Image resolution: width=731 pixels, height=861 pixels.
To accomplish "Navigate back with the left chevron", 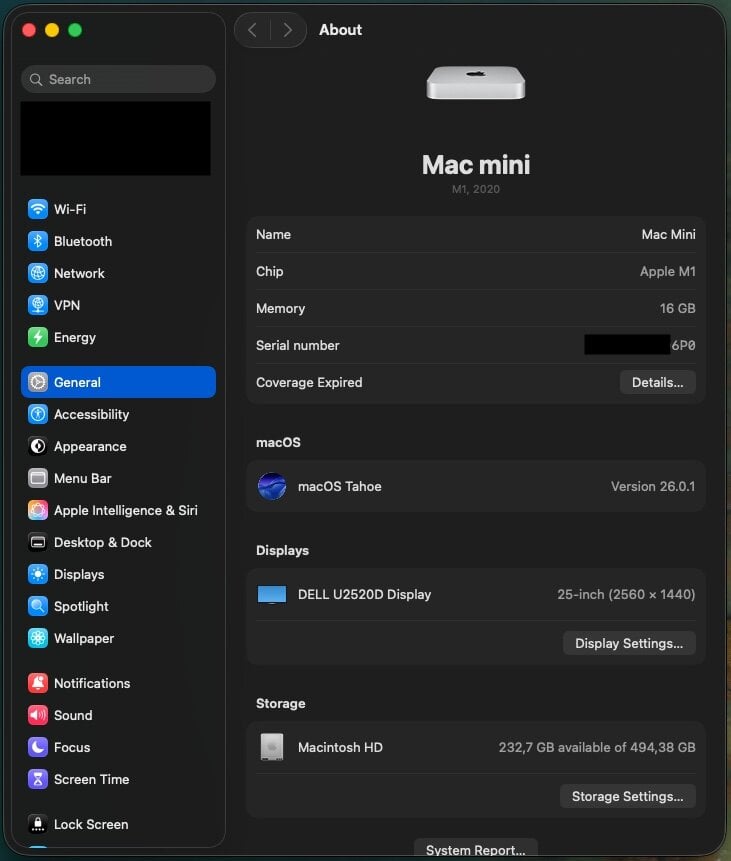I will pos(252,30).
